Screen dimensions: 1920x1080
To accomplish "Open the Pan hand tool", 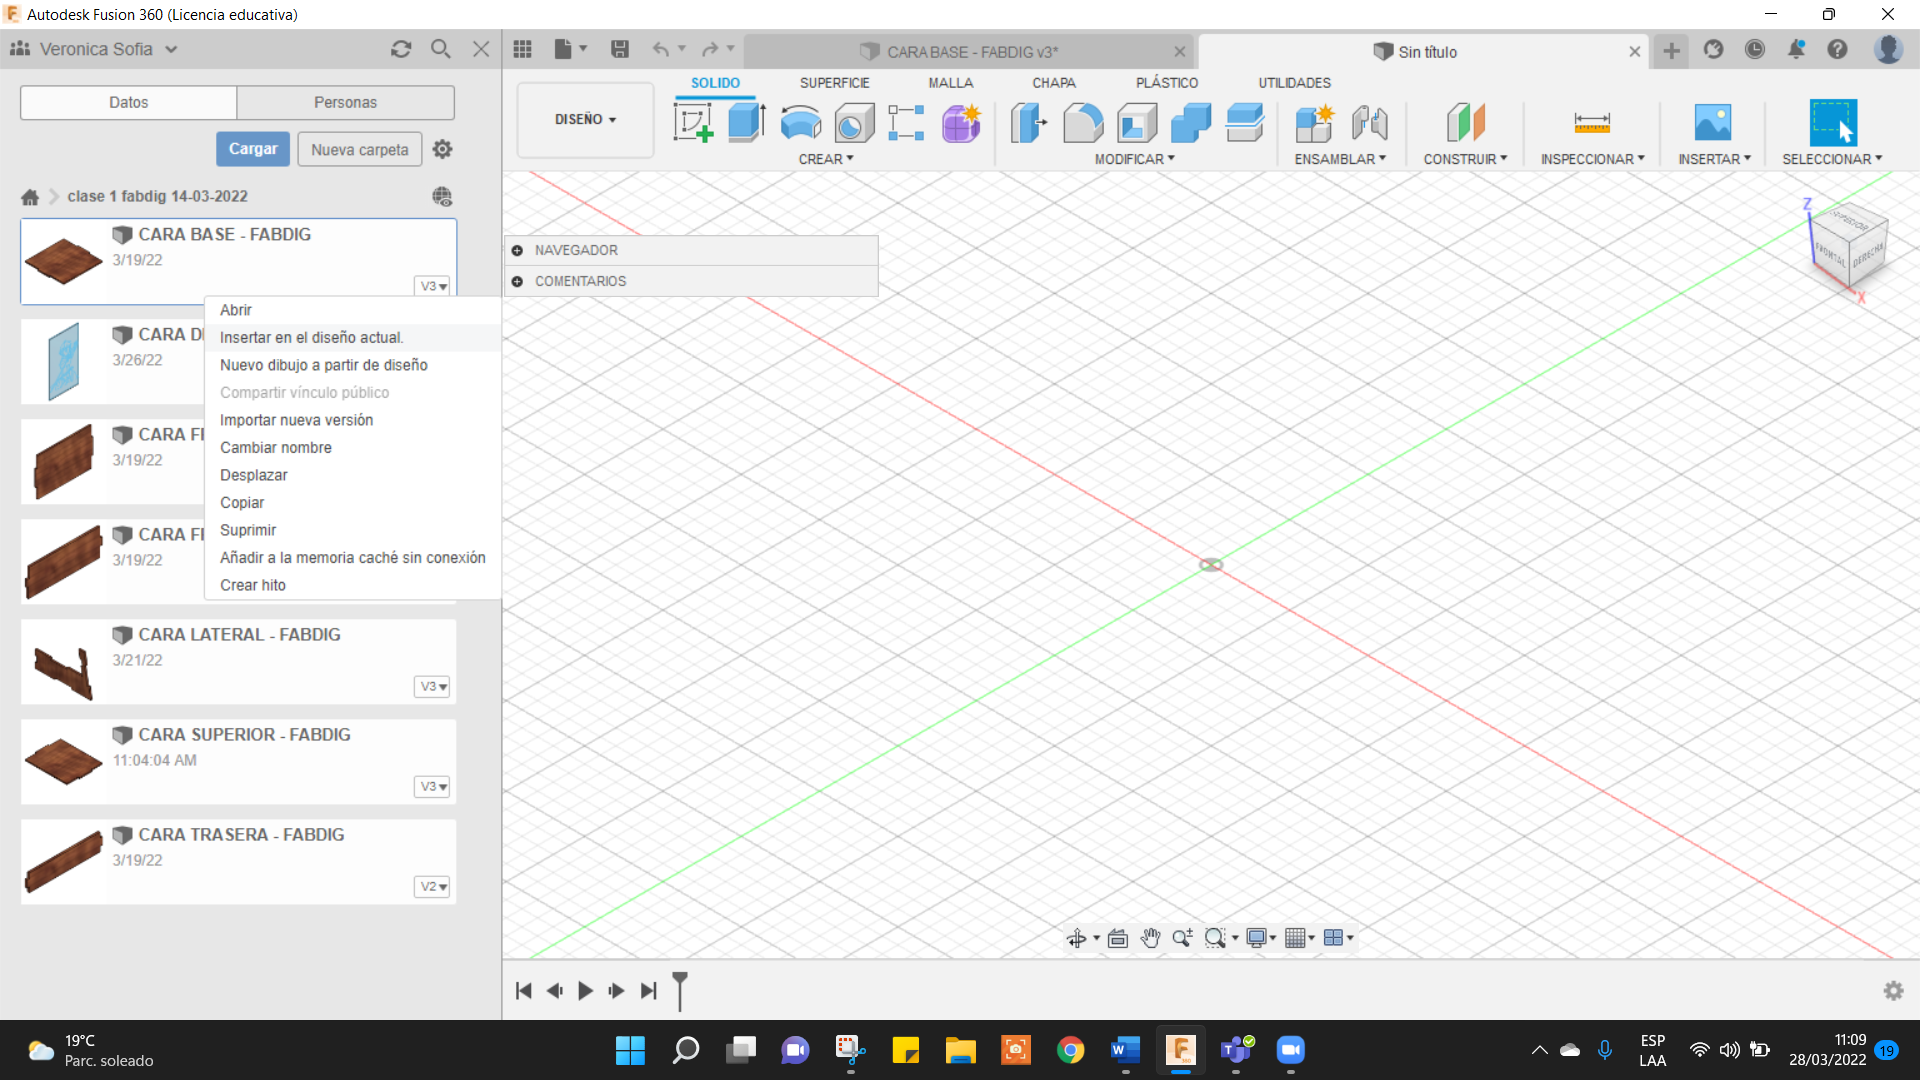I will 1150,938.
